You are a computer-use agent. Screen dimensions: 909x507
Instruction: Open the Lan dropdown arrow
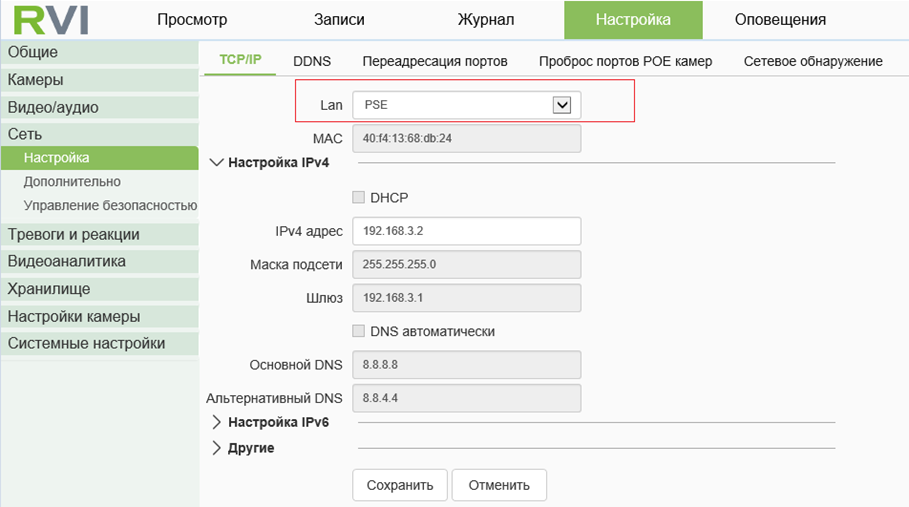coord(562,105)
